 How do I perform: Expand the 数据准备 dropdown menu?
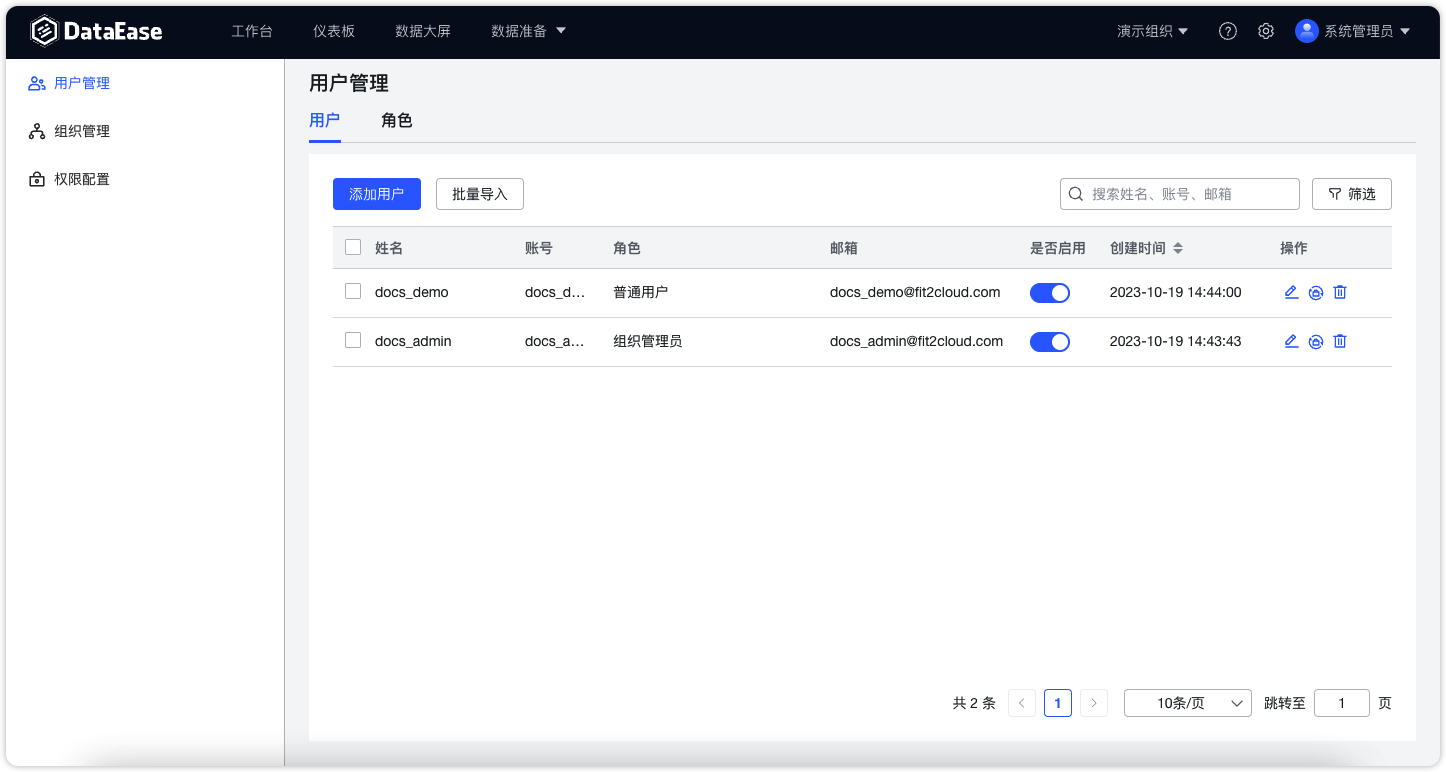tap(528, 31)
